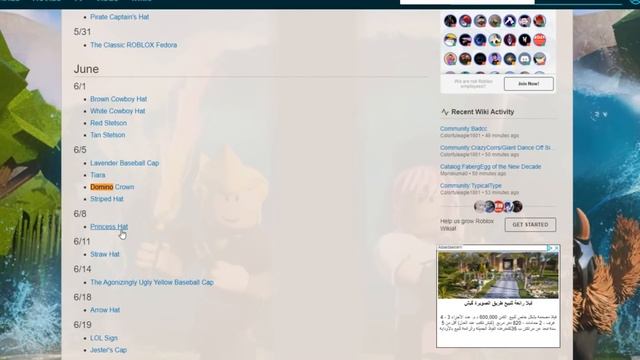Click the AdChoices triangle icon on the ad
640x360 pixels.
550,248
